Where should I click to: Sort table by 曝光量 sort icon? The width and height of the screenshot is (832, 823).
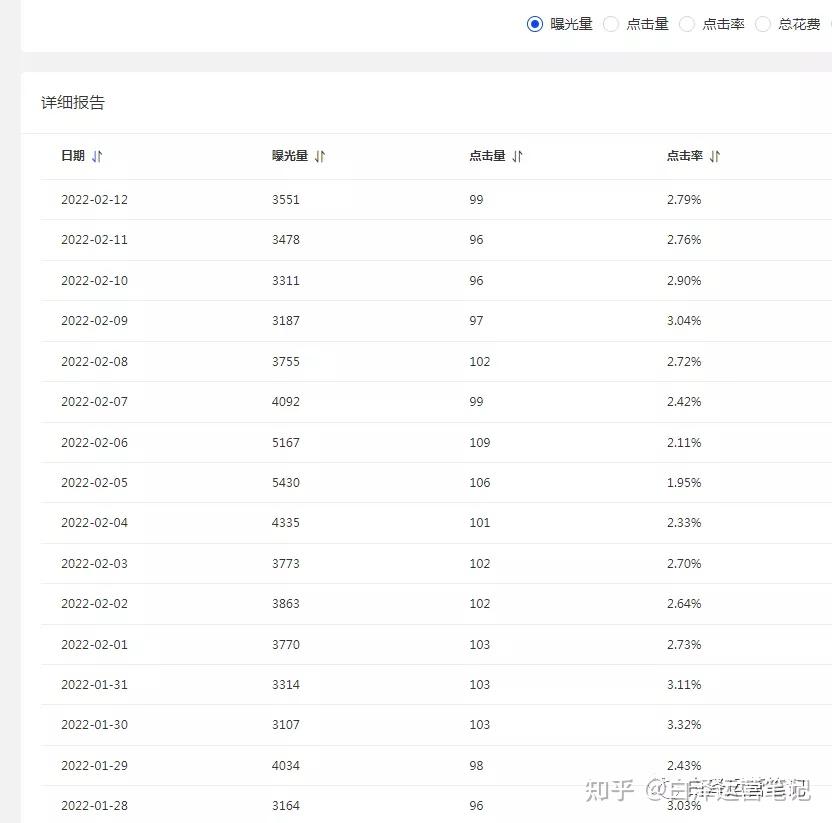pos(320,156)
